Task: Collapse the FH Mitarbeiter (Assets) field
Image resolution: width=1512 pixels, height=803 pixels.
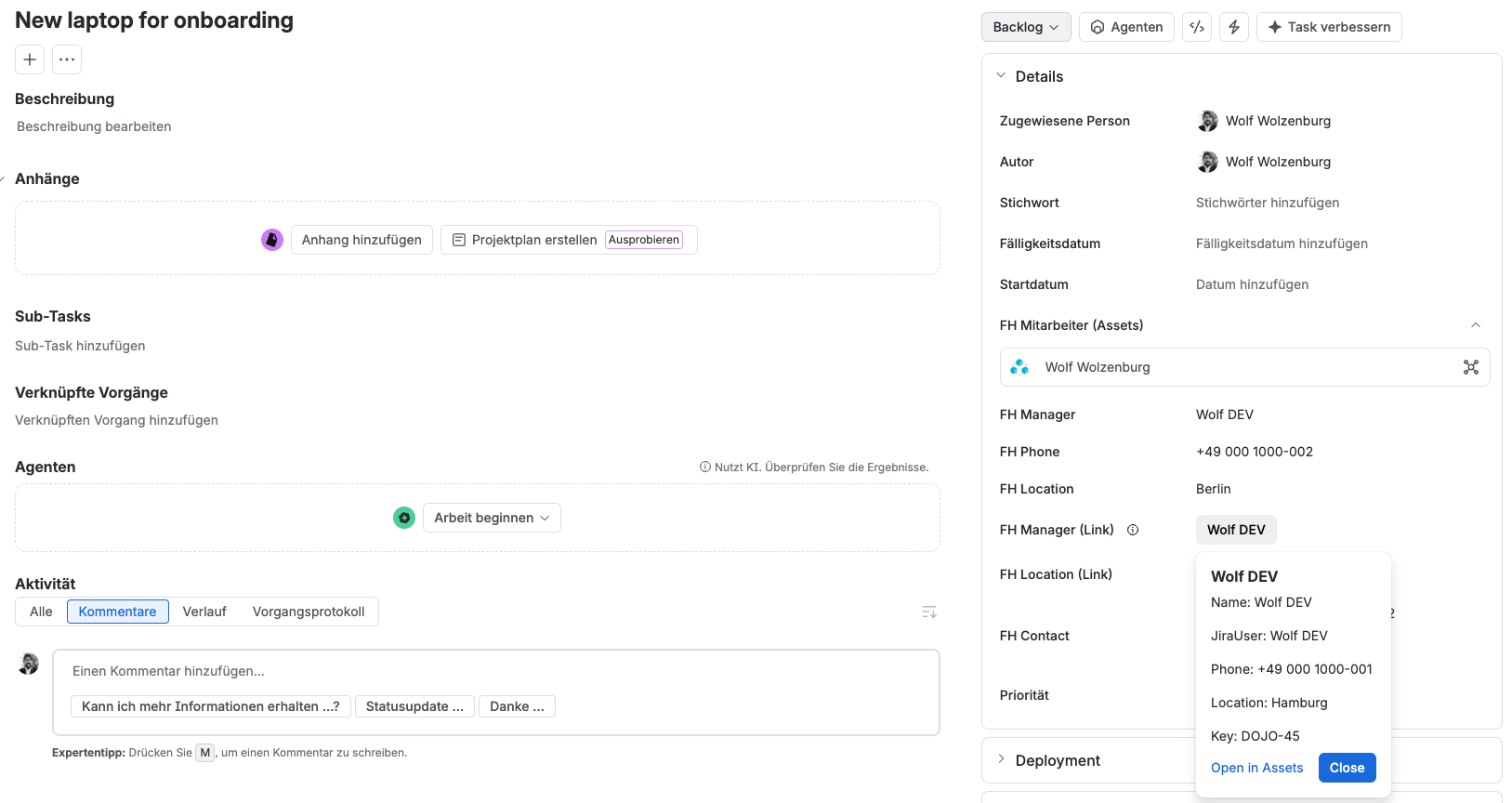Action: pyautogui.click(x=1475, y=325)
